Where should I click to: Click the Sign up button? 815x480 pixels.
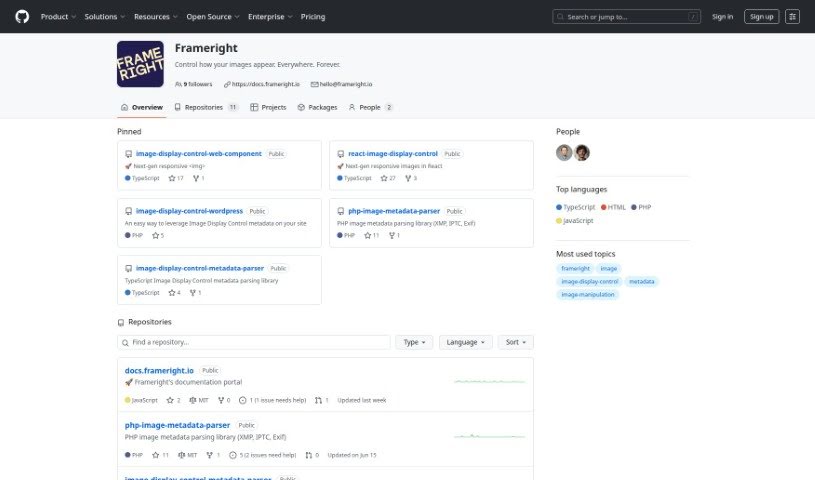pyautogui.click(x=762, y=16)
